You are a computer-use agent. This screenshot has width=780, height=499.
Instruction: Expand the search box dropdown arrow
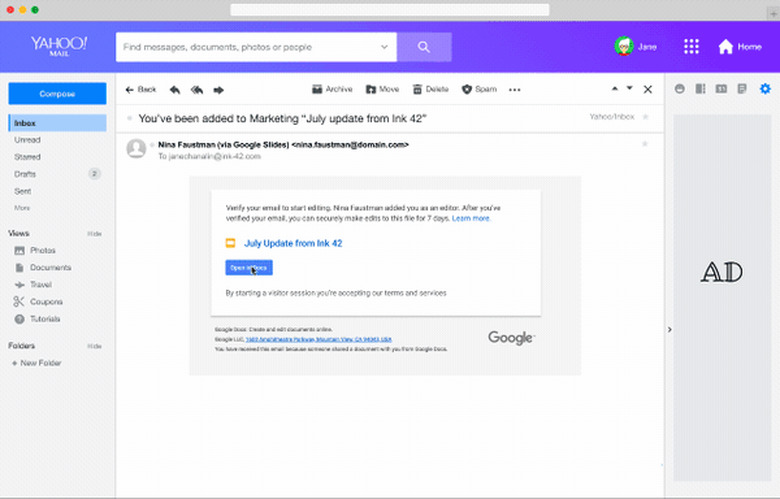click(385, 47)
